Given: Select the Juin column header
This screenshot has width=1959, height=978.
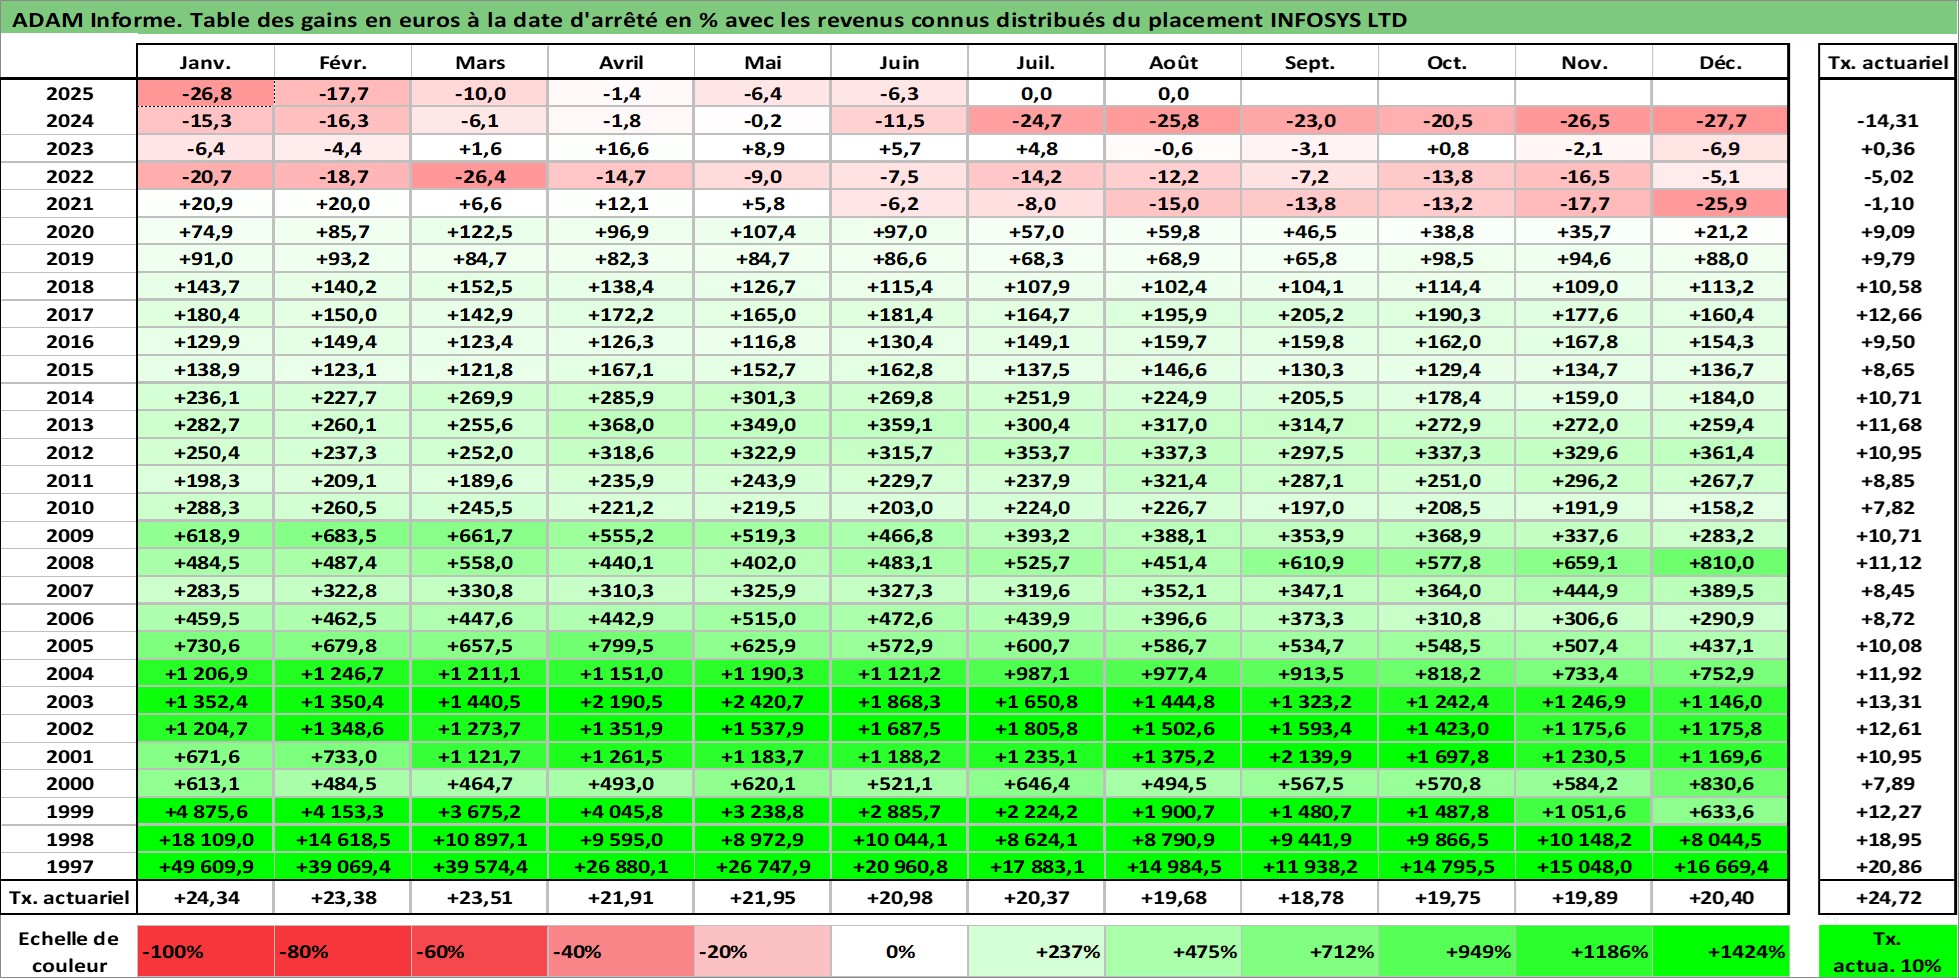Looking at the screenshot, I should 900,62.
